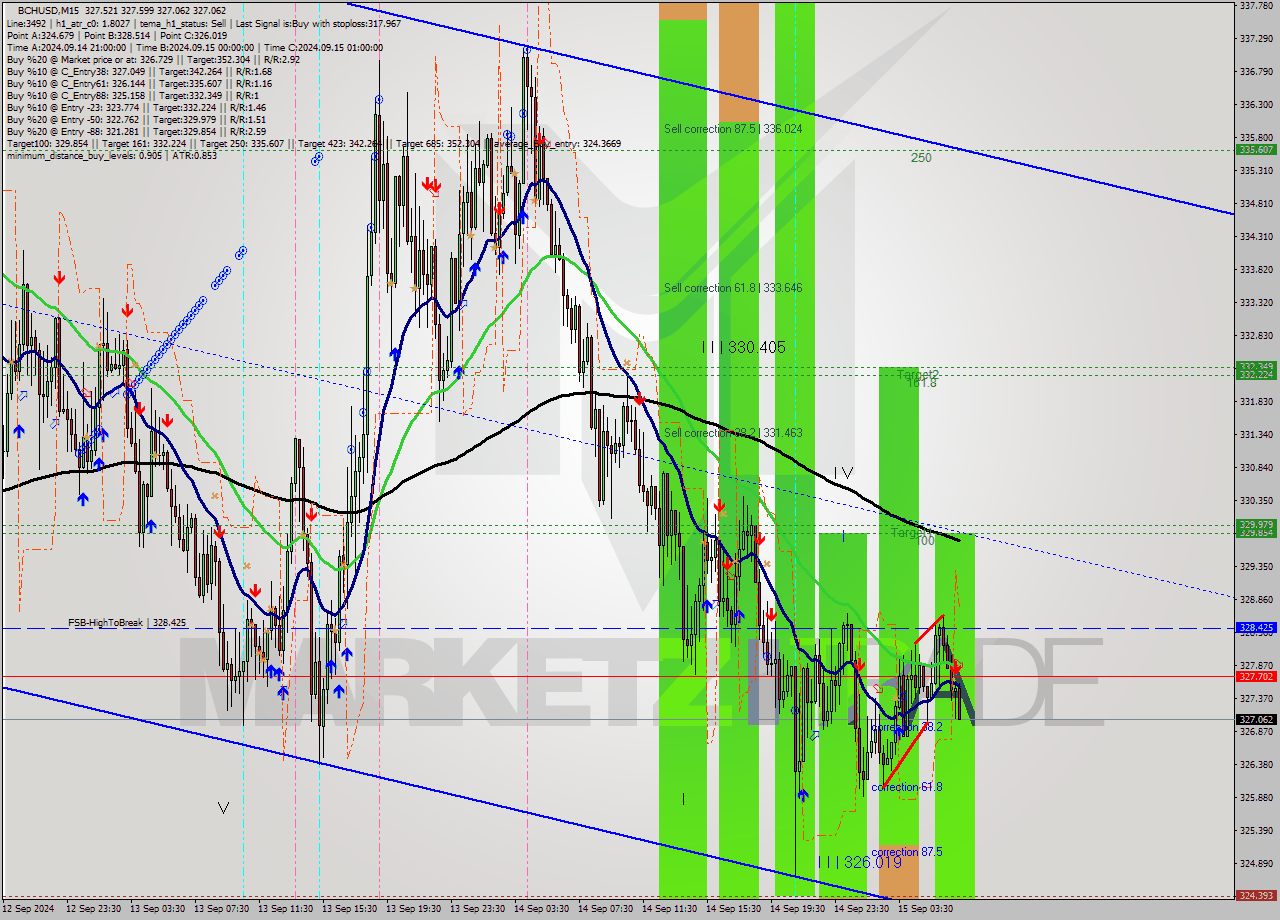Click the BCHUSD,M15 symbol title
Viewport: 1280px width, 920px height.
(x=46, y=10)
